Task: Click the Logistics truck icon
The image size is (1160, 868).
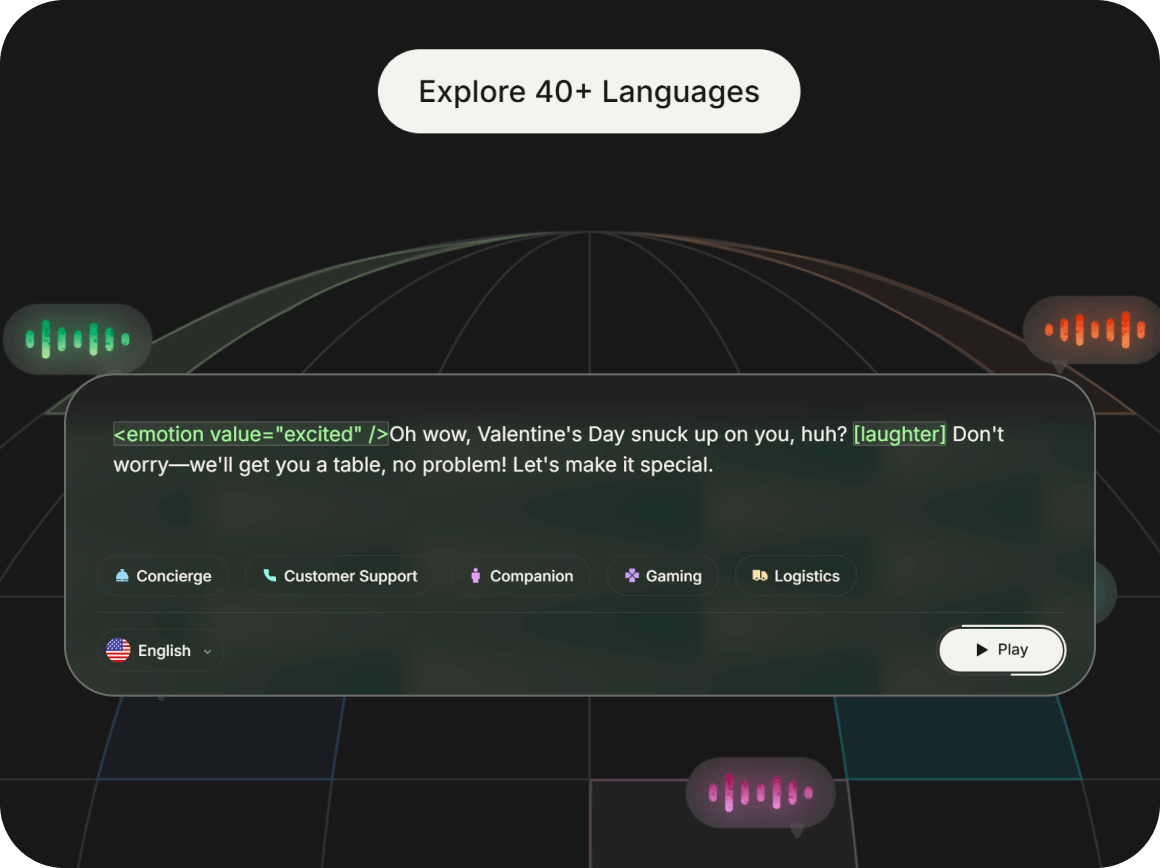Action: pyautogui.click(x=760, y=576)
